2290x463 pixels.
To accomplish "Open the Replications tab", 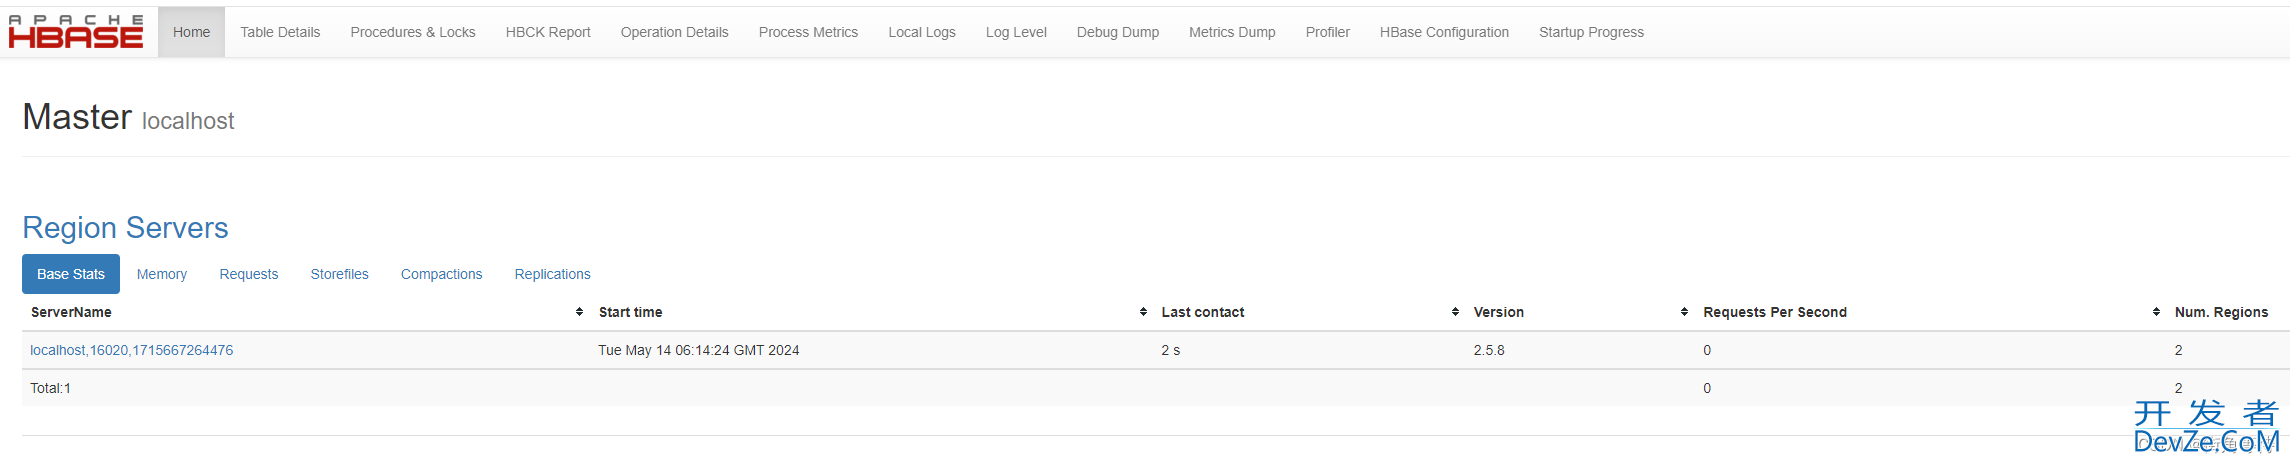I will point(553,274).
